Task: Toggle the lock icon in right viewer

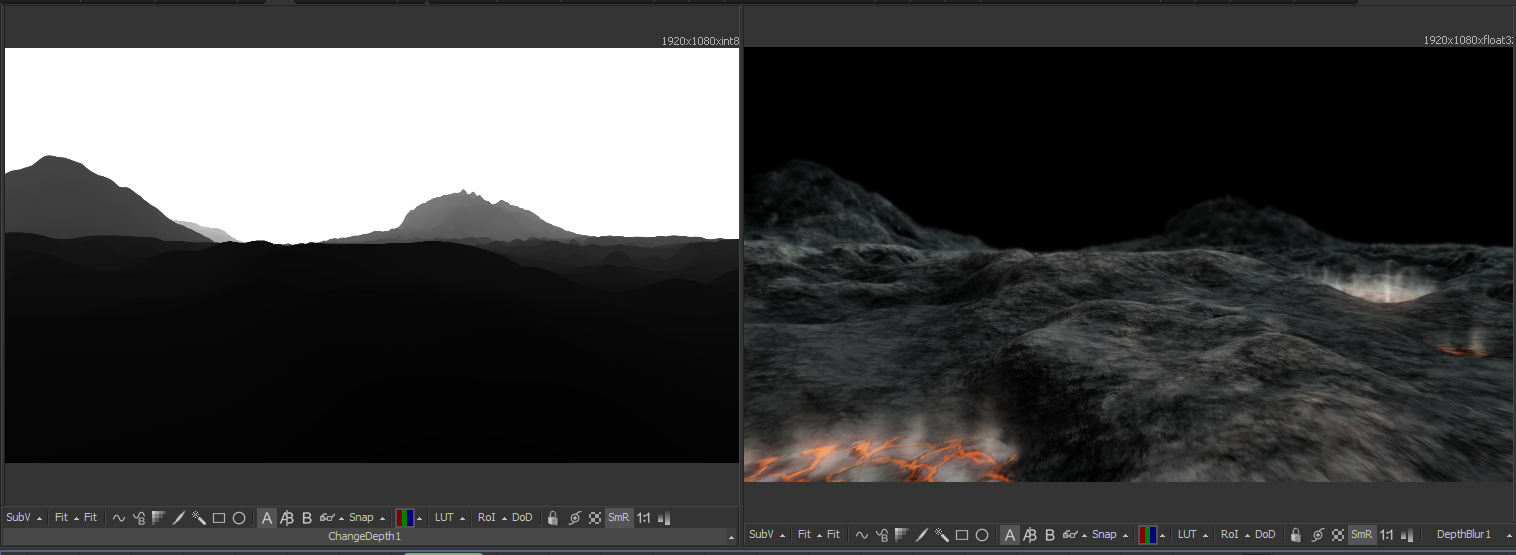Action: [x=1296, y=535]
